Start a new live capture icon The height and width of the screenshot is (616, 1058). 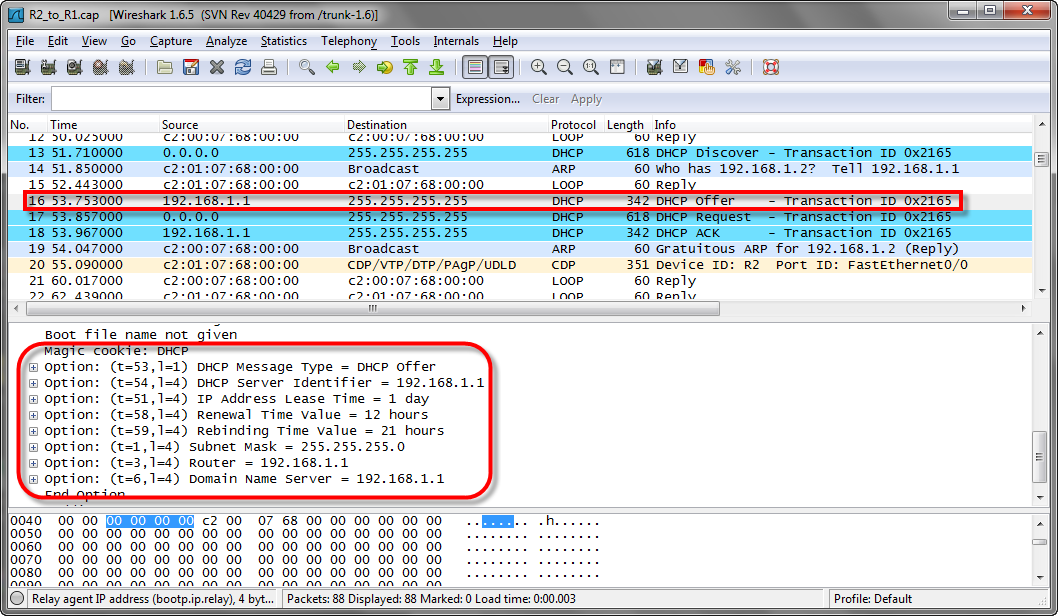click(x=74, y=67)
